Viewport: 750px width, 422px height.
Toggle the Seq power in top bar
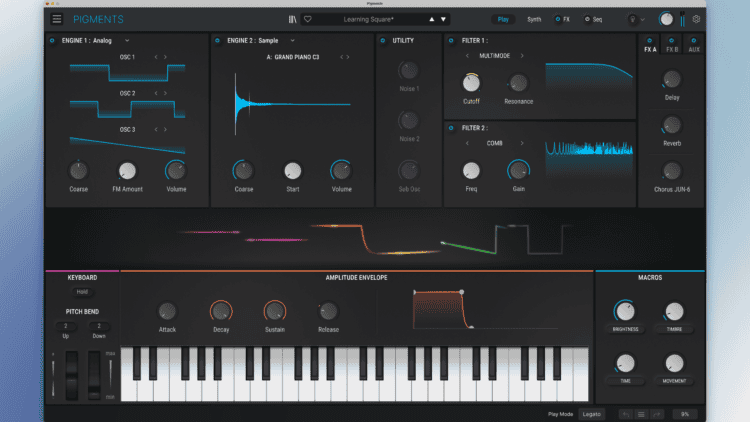click(x=587, y=19)
